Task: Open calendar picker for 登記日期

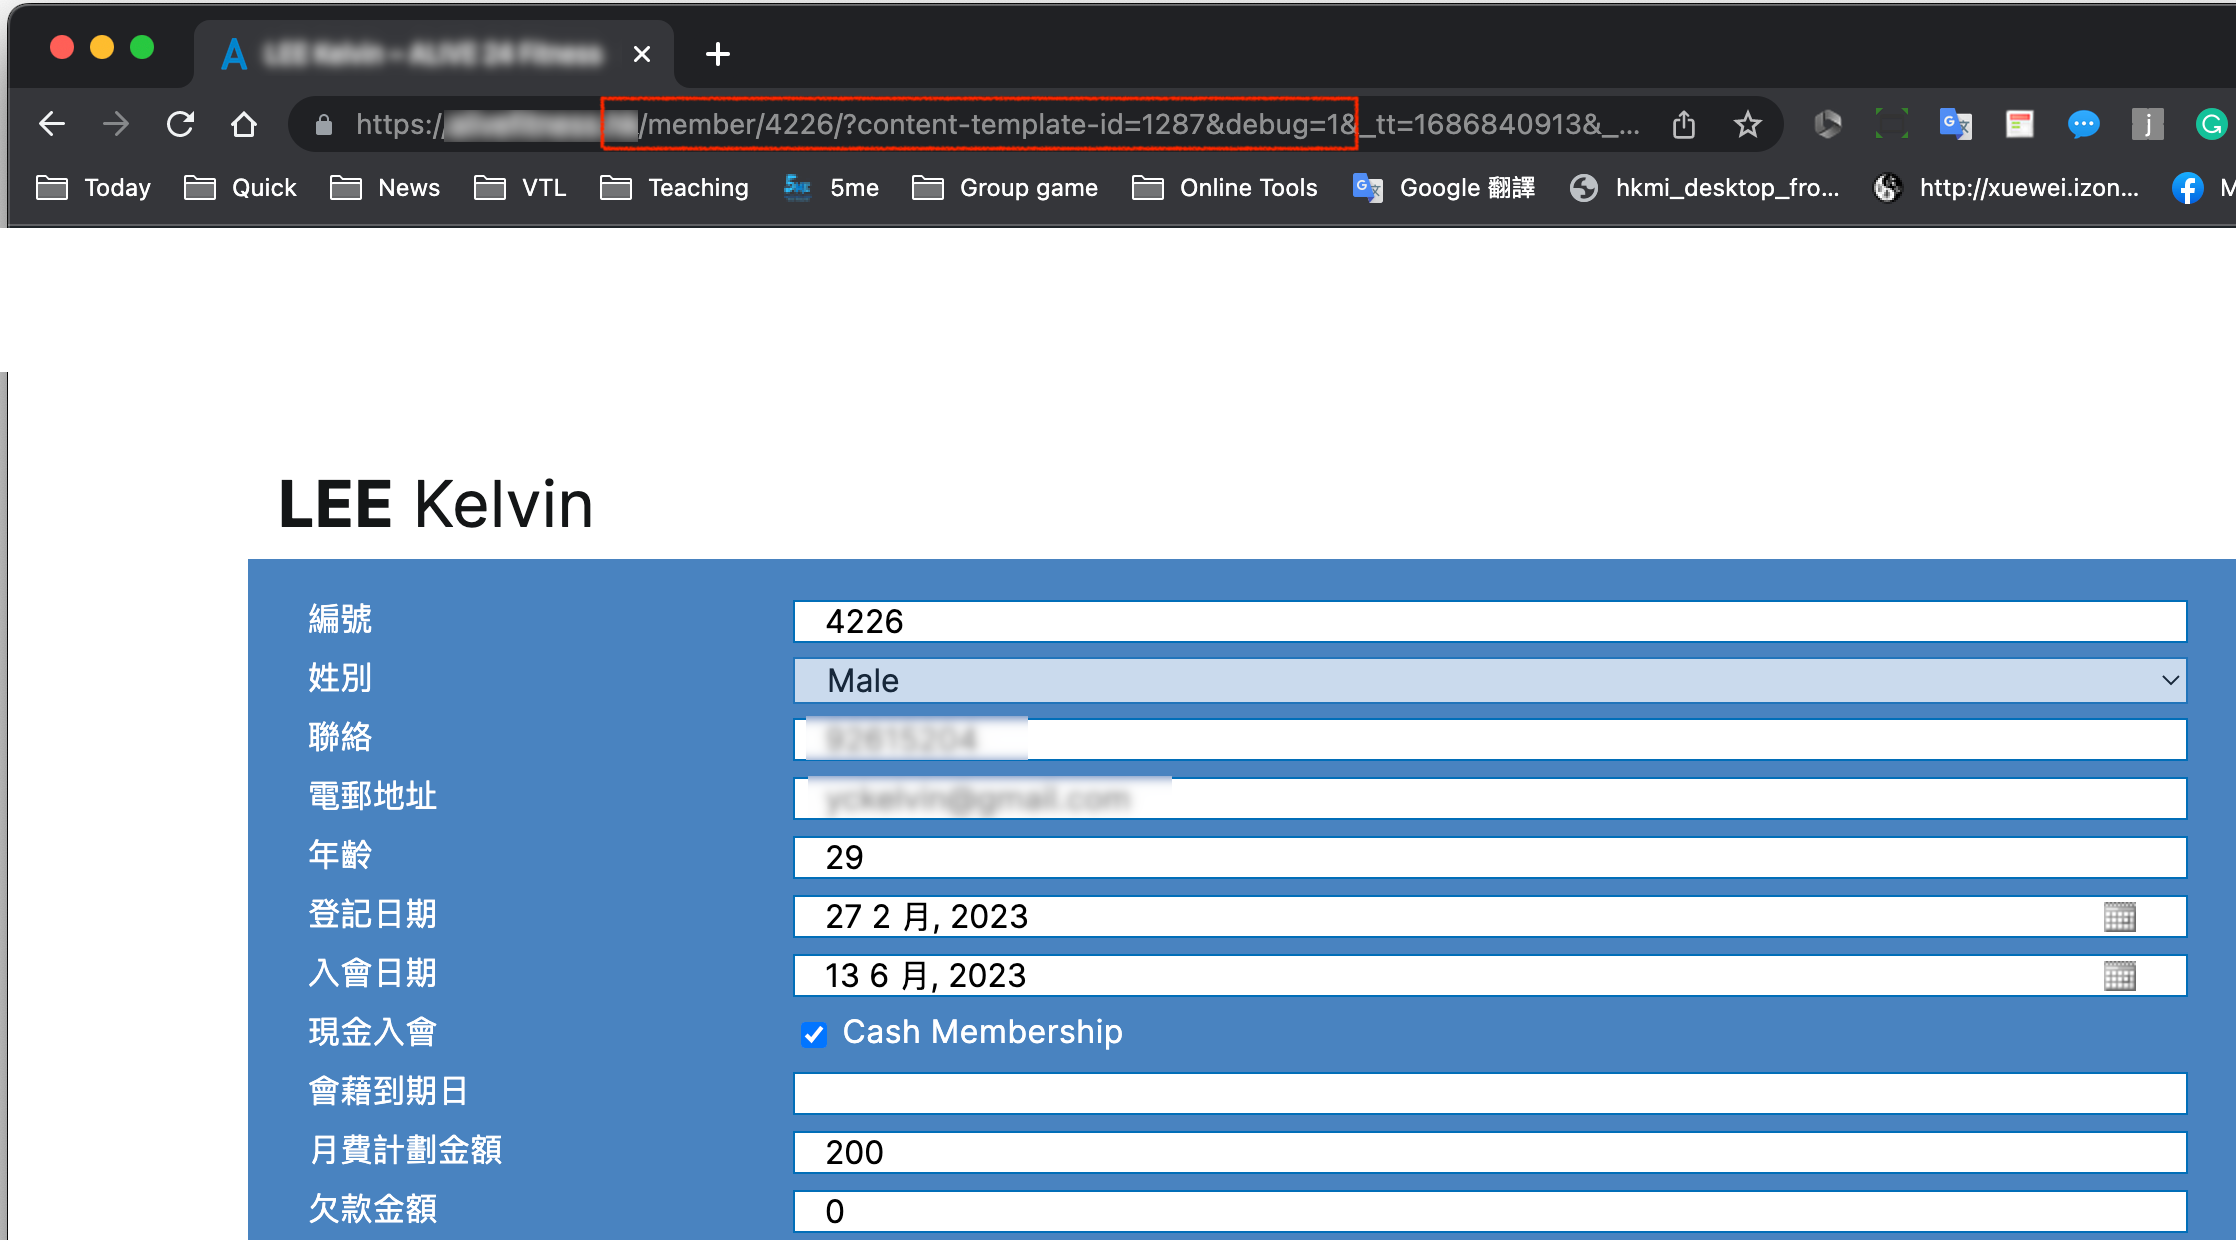Action: tap(2119, 917)
